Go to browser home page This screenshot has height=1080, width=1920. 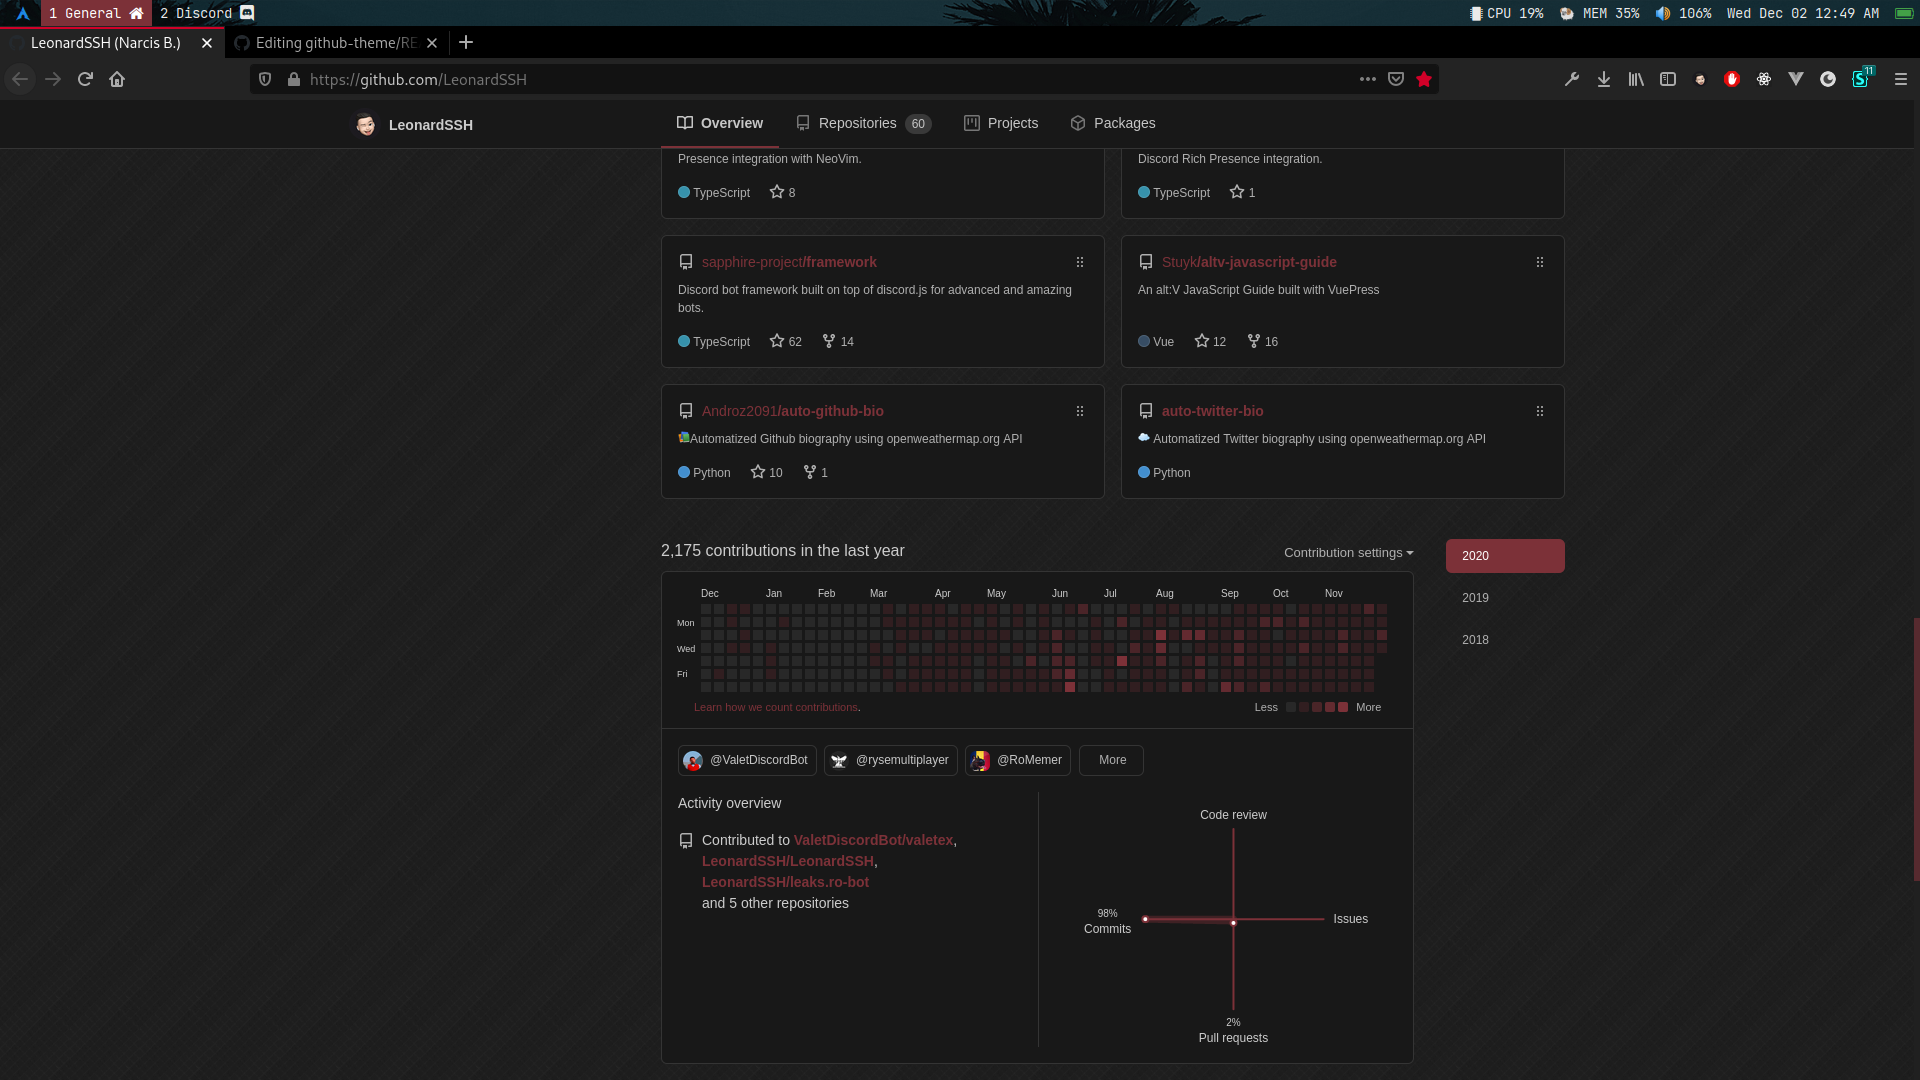coord(117,79)
